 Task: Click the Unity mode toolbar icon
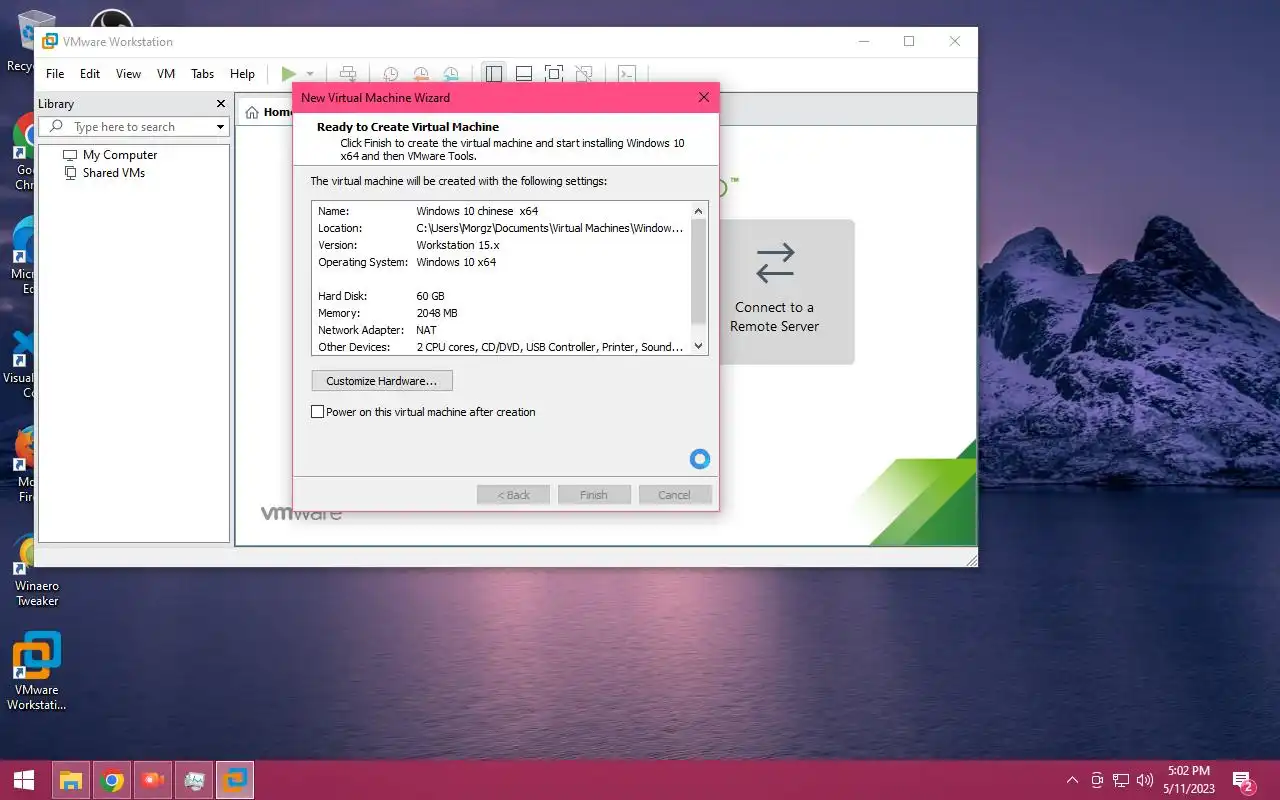pyautogui.click(x=584, y=74)
